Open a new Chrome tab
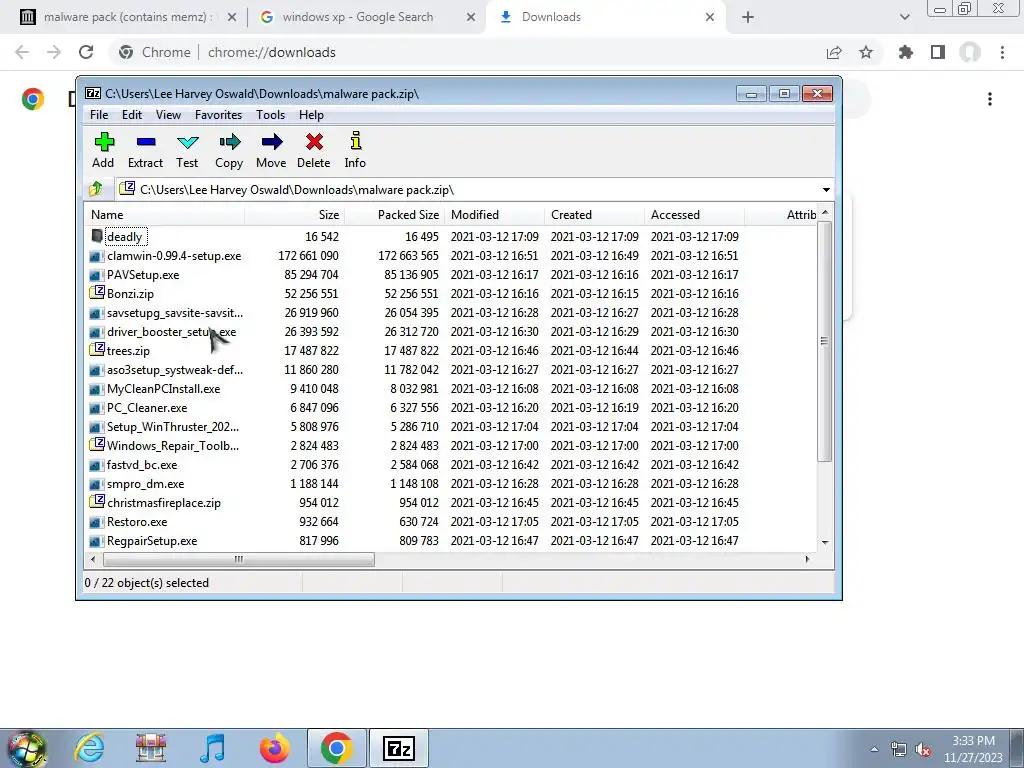The image size is (1024, 768). tap(748, 17)
